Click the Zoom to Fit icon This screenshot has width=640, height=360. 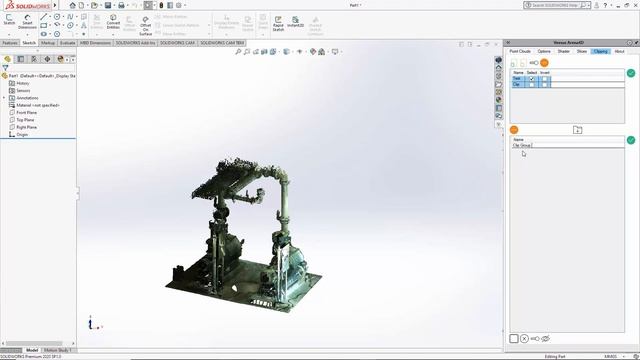pos(238,52)
